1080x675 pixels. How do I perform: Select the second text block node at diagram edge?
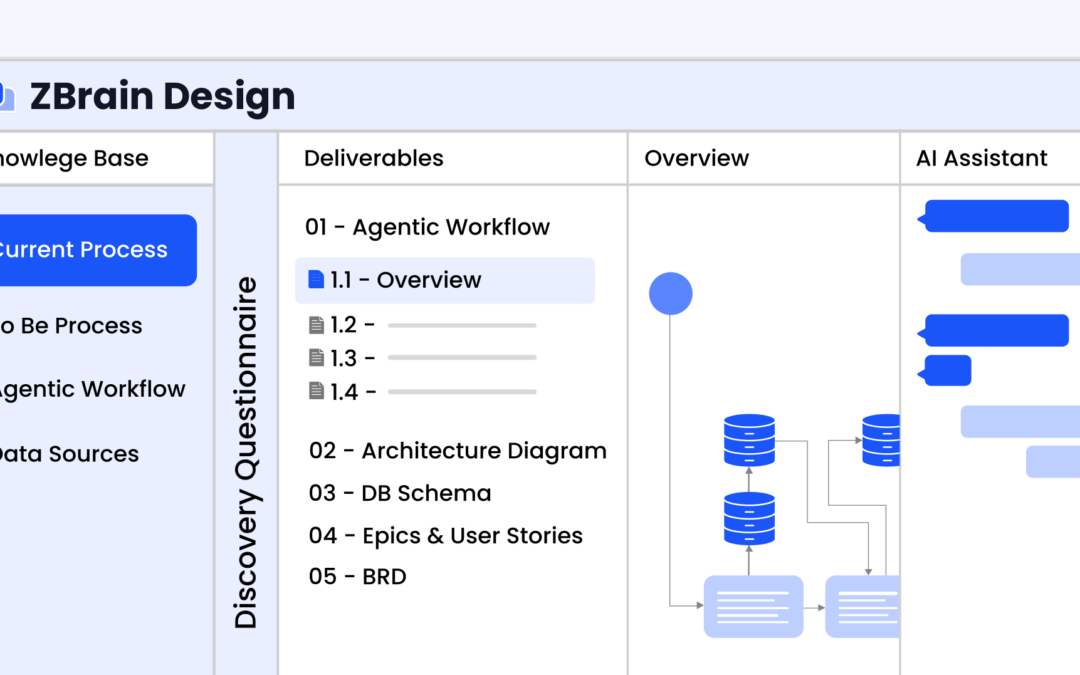[862, 607]
